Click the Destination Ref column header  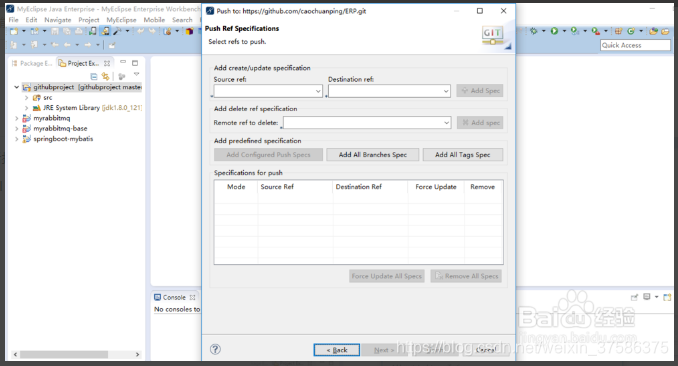[x=370, y=187]
